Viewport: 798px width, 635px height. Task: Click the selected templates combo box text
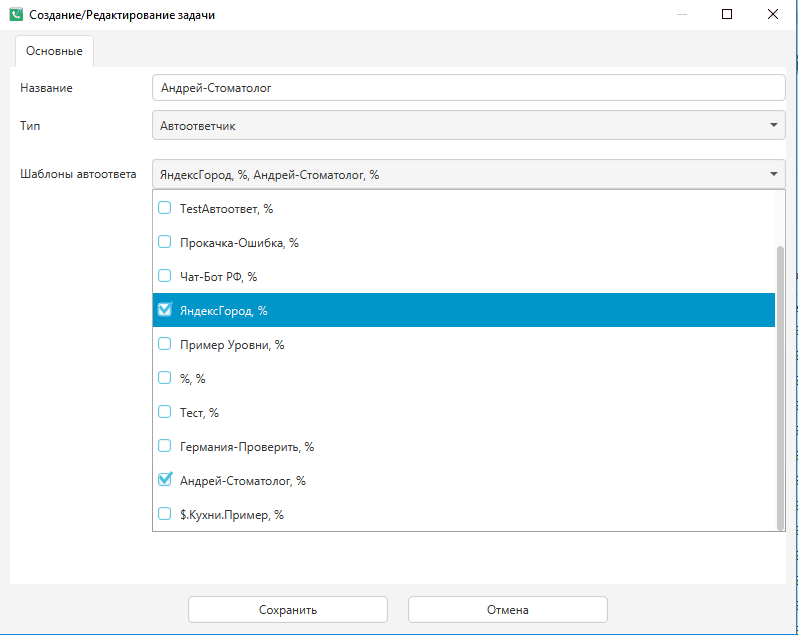coord(269,175)
